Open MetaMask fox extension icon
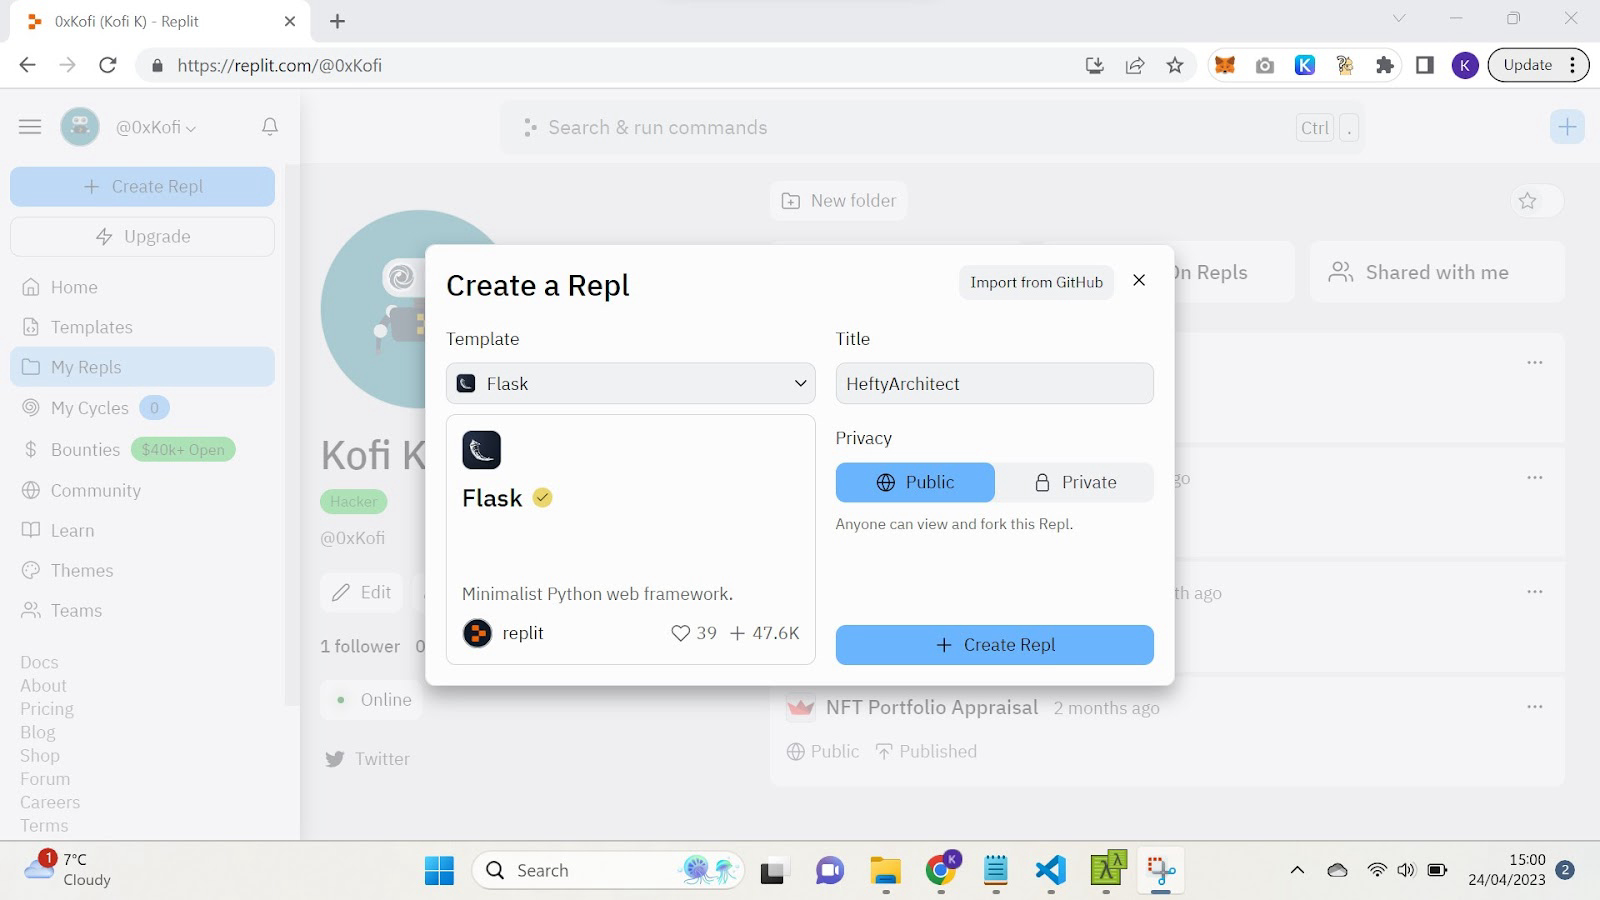The height and width of the screenshot is (900, 1600). point(1225,65)
